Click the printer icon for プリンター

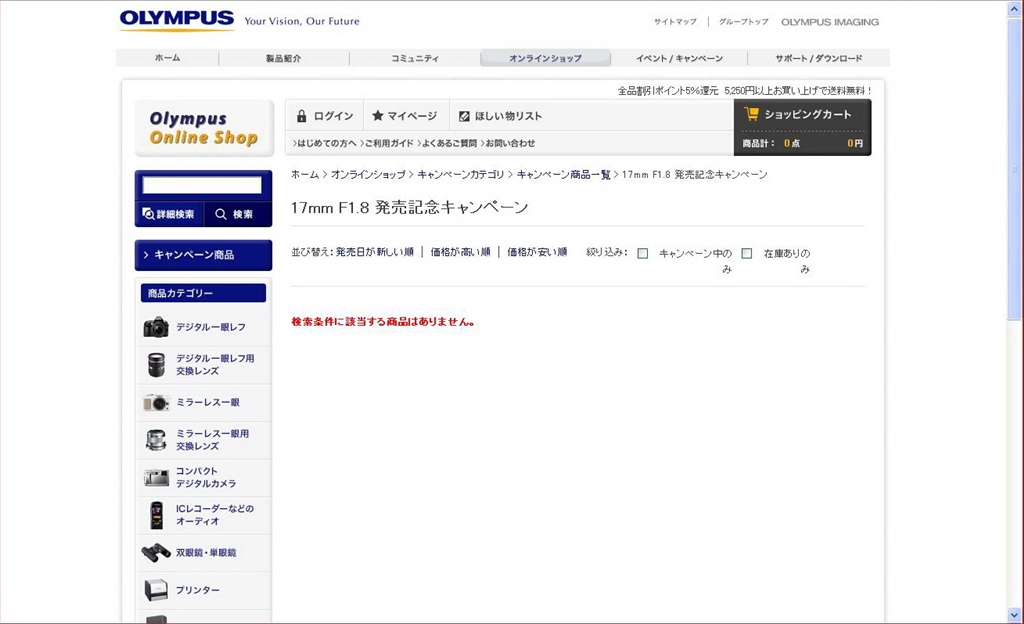(156, 590)
